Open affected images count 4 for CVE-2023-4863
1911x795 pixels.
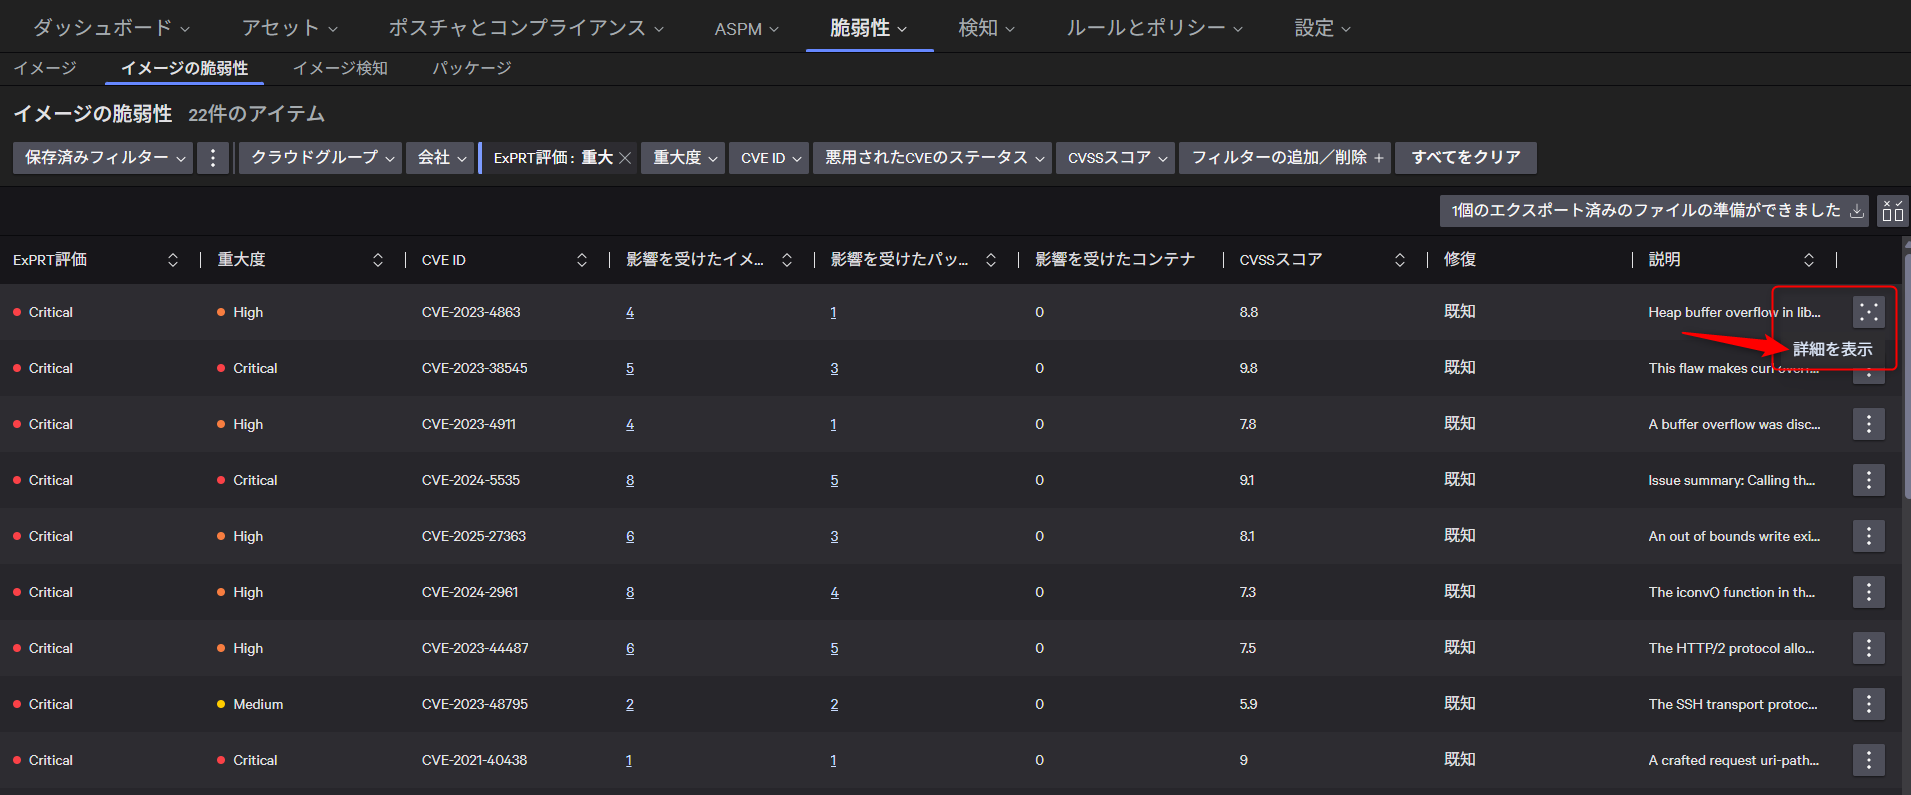630,312
